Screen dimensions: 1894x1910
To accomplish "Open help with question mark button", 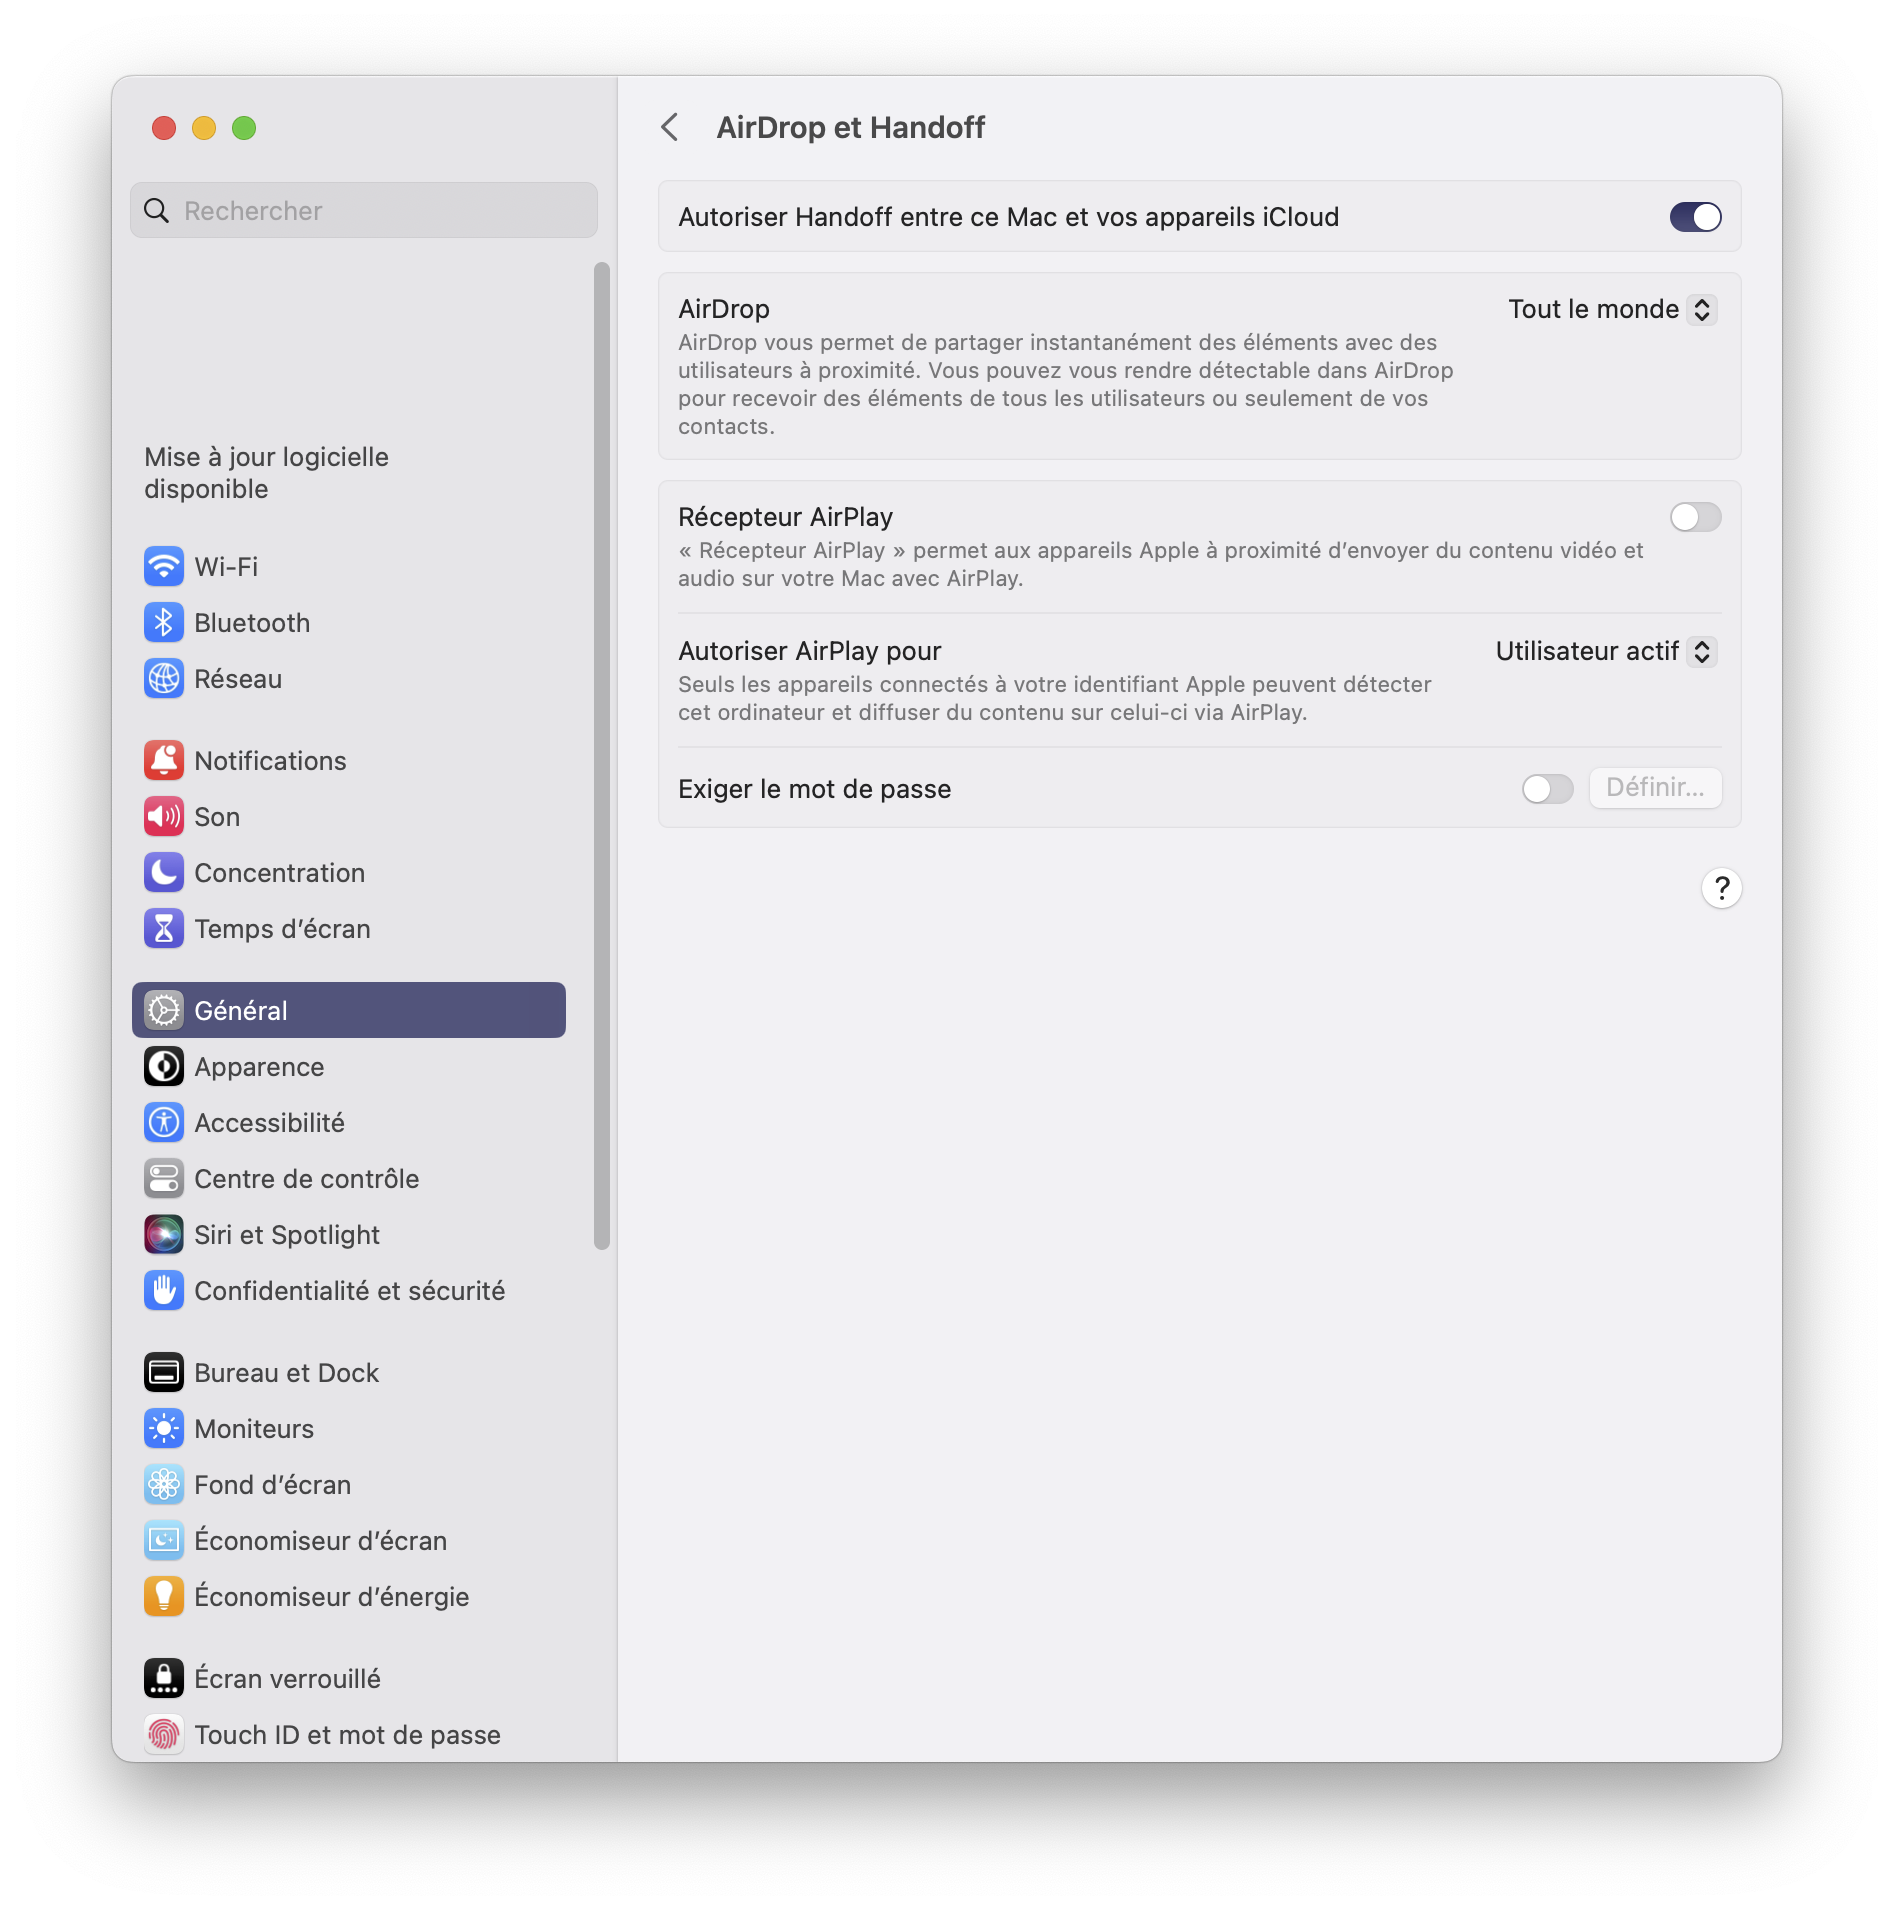I will click(x=1721, y=888).
